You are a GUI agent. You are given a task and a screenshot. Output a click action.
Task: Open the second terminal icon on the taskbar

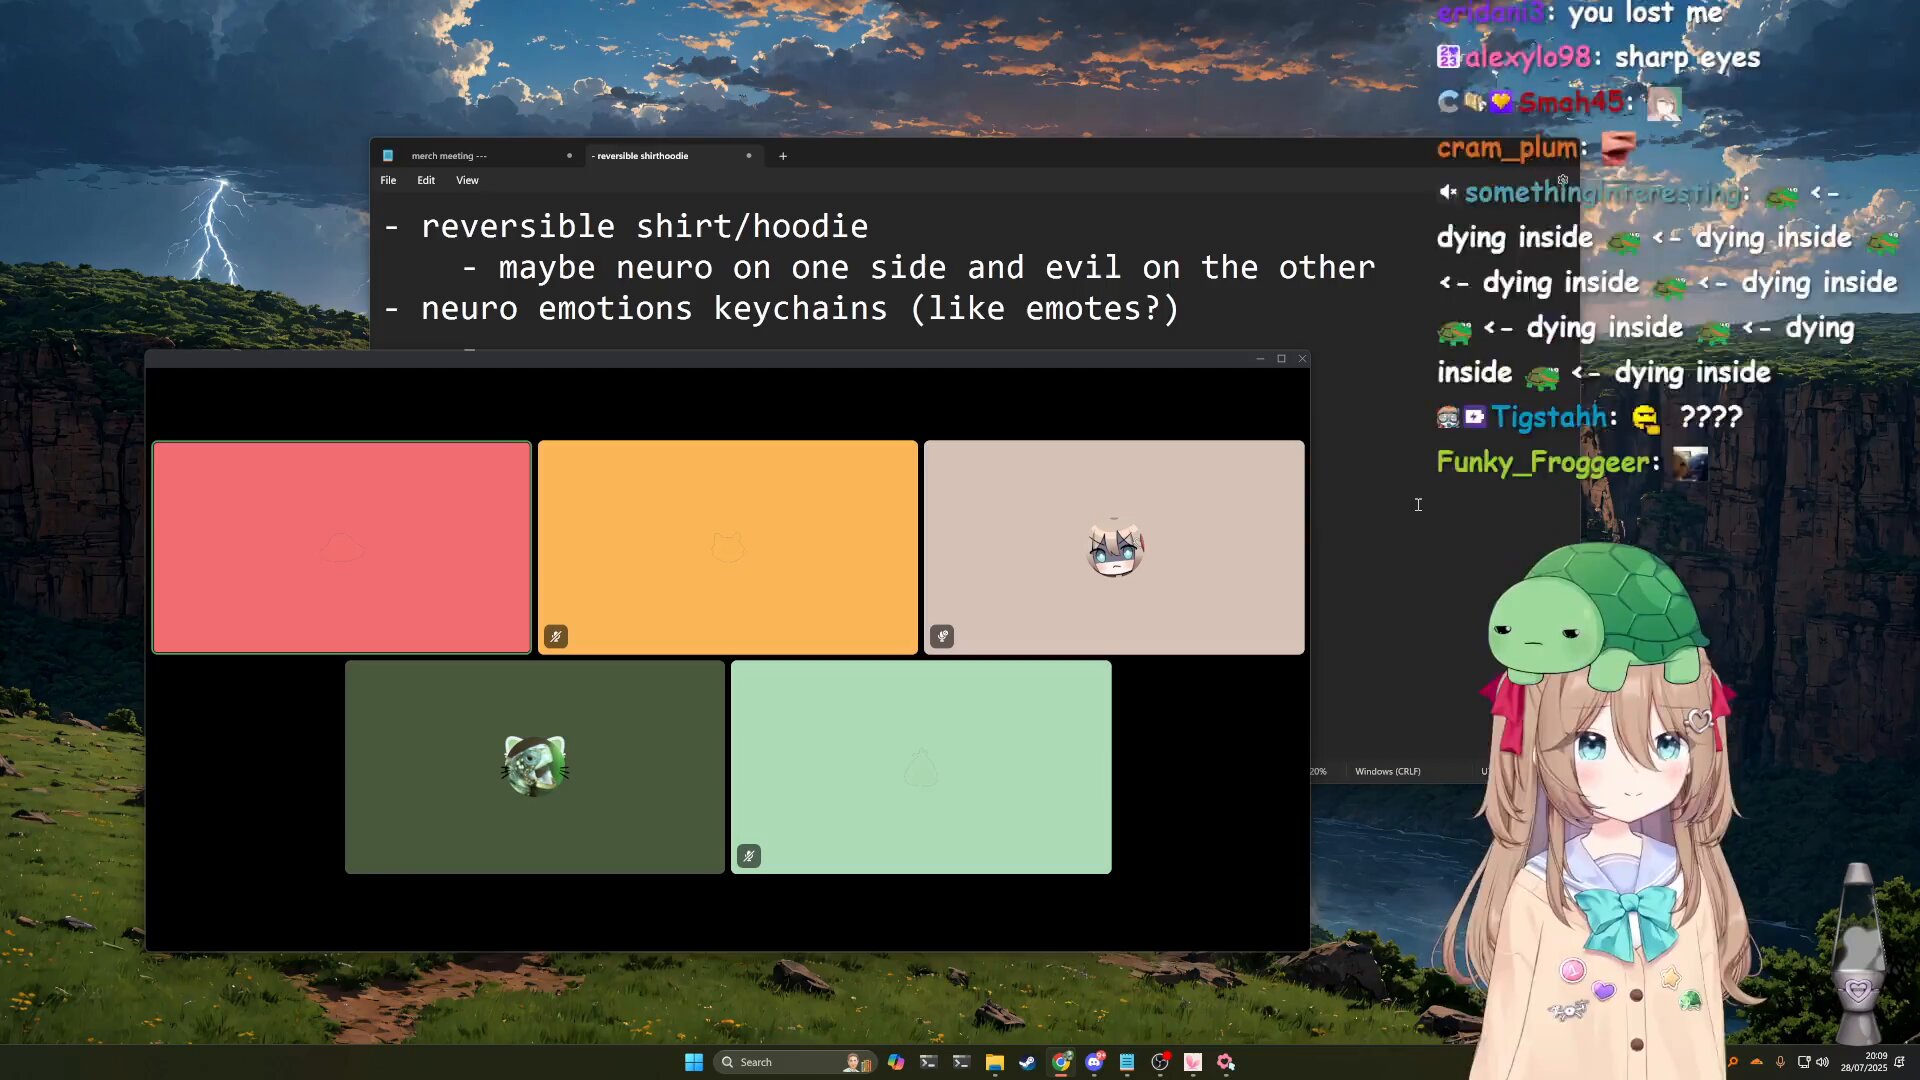(961, 1062)
